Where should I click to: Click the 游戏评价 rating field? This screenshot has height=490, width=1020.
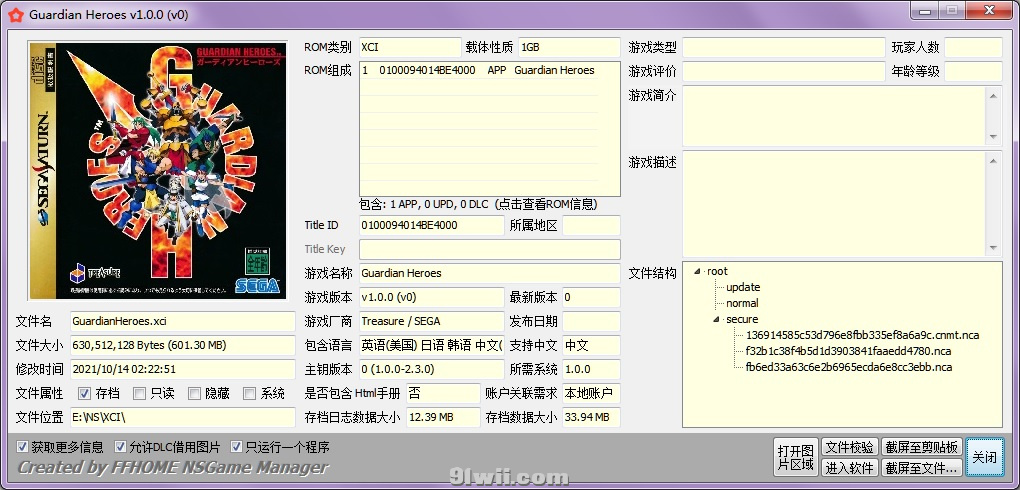(784, 72)
